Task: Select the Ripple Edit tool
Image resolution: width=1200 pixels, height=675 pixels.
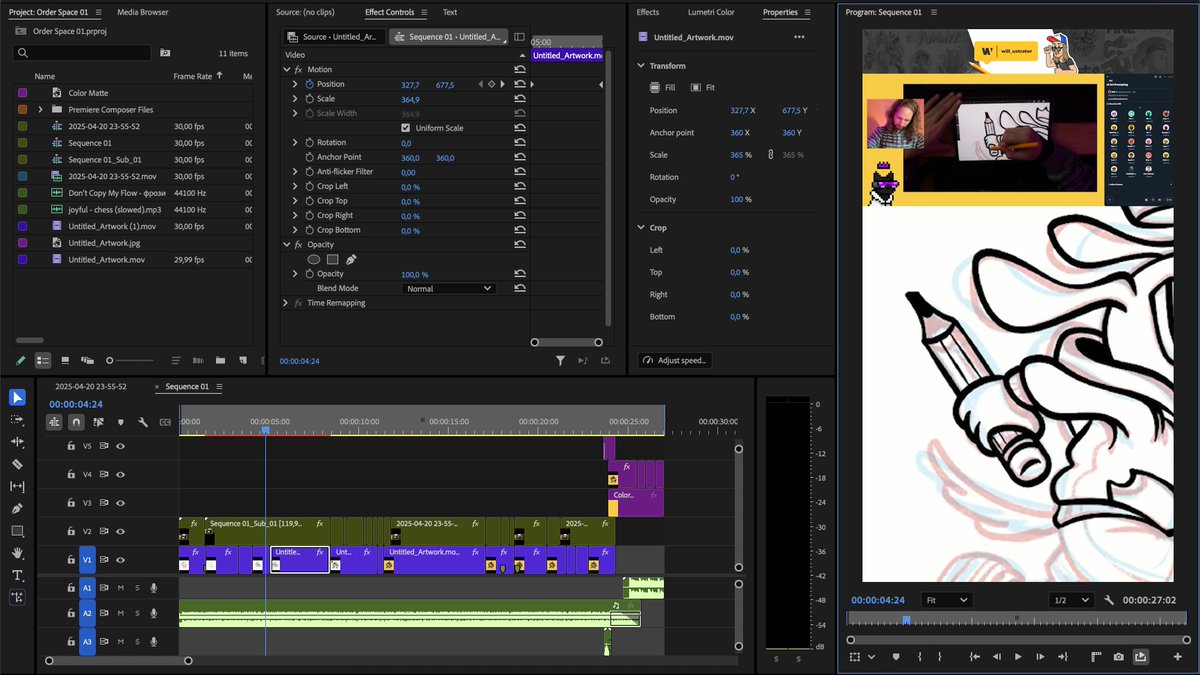Action: [x=17, y=441]
